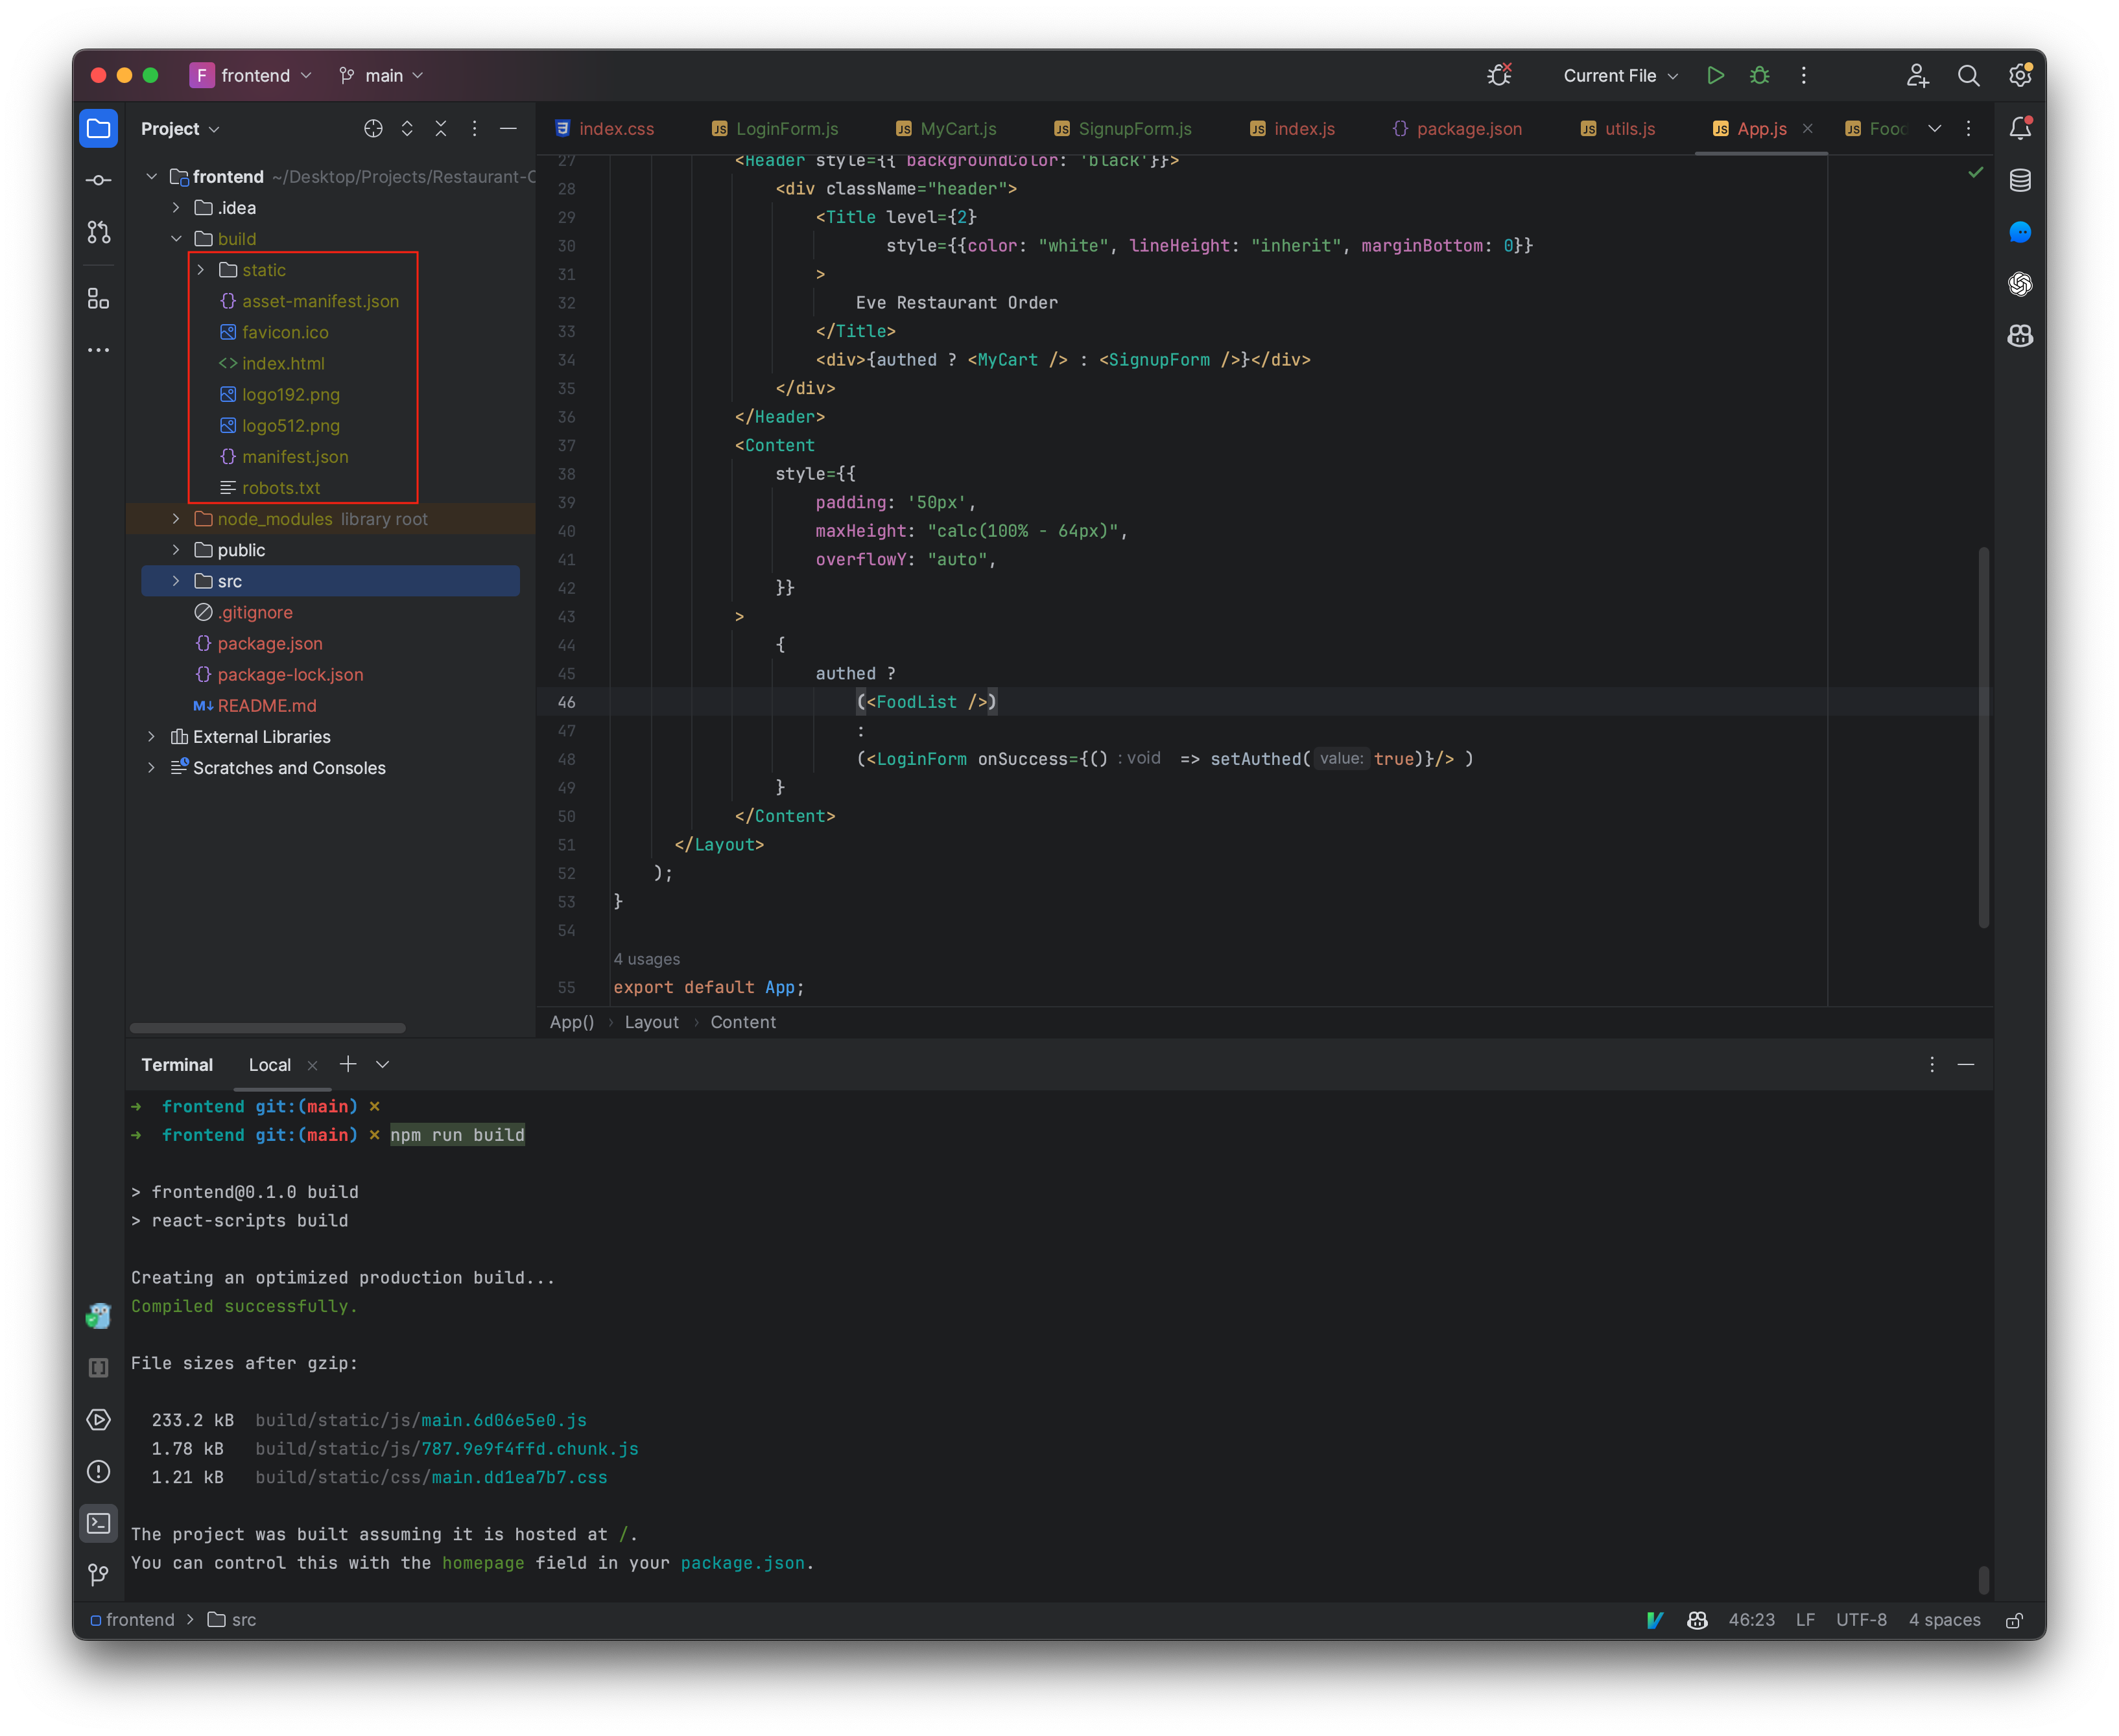
Task: Open the Notifications bell panel
Action: point(2021,128)
